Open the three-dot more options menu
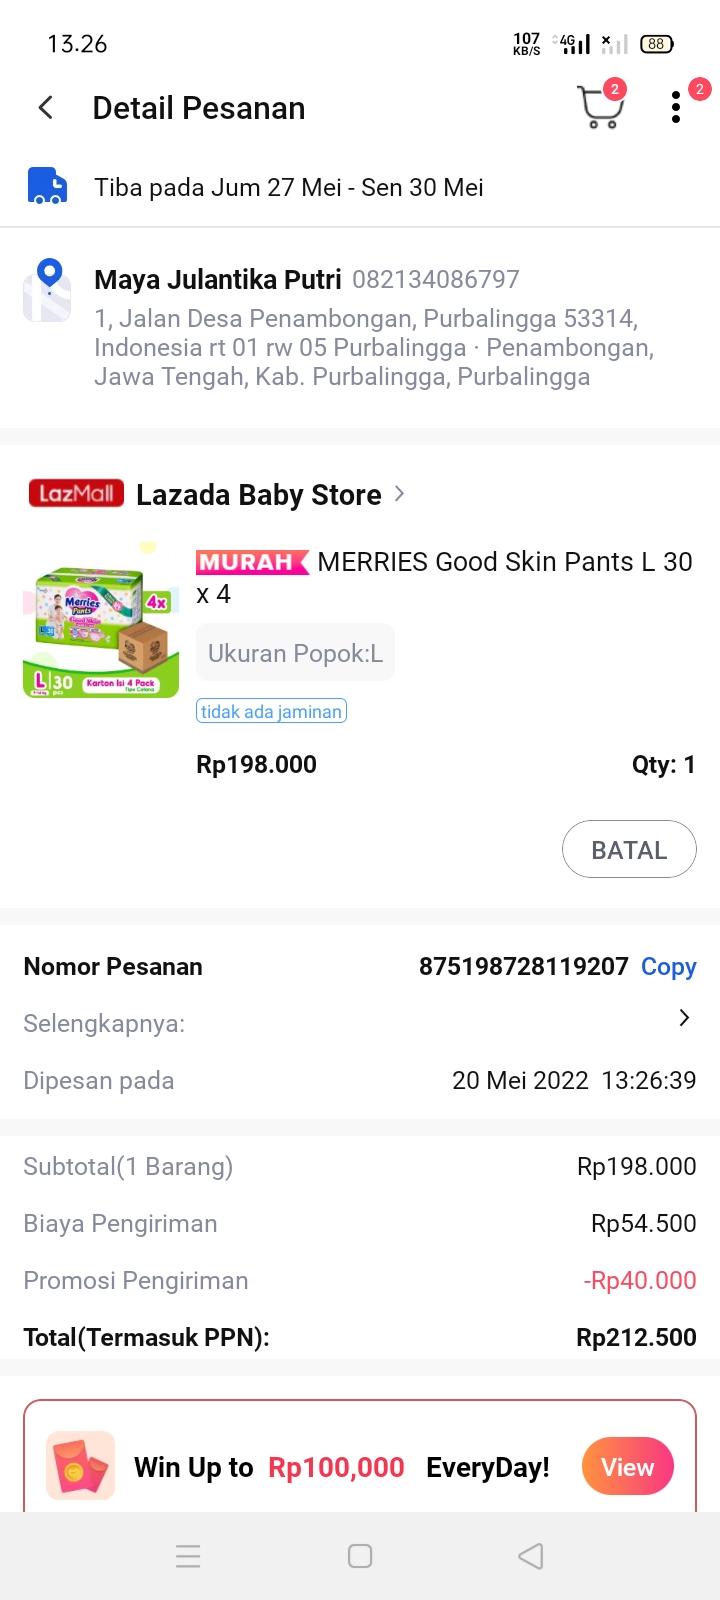The image size is (720, 1600). coord(677,107)
